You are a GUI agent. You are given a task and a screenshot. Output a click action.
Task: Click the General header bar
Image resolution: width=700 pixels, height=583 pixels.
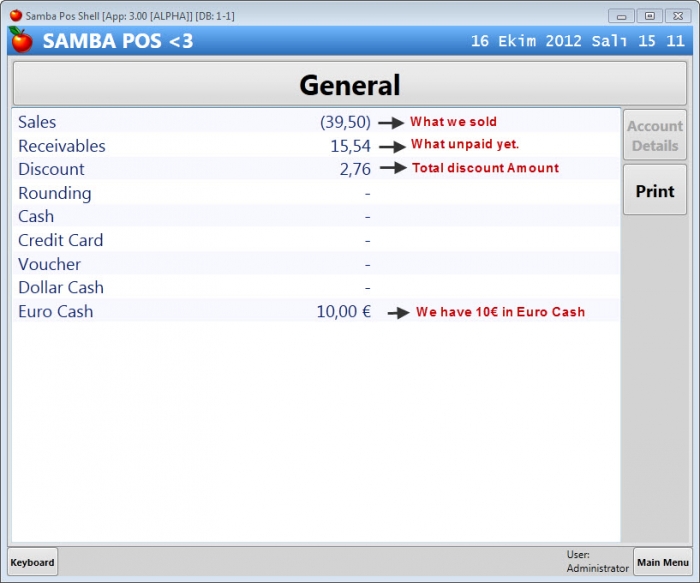tap(350, 84)
